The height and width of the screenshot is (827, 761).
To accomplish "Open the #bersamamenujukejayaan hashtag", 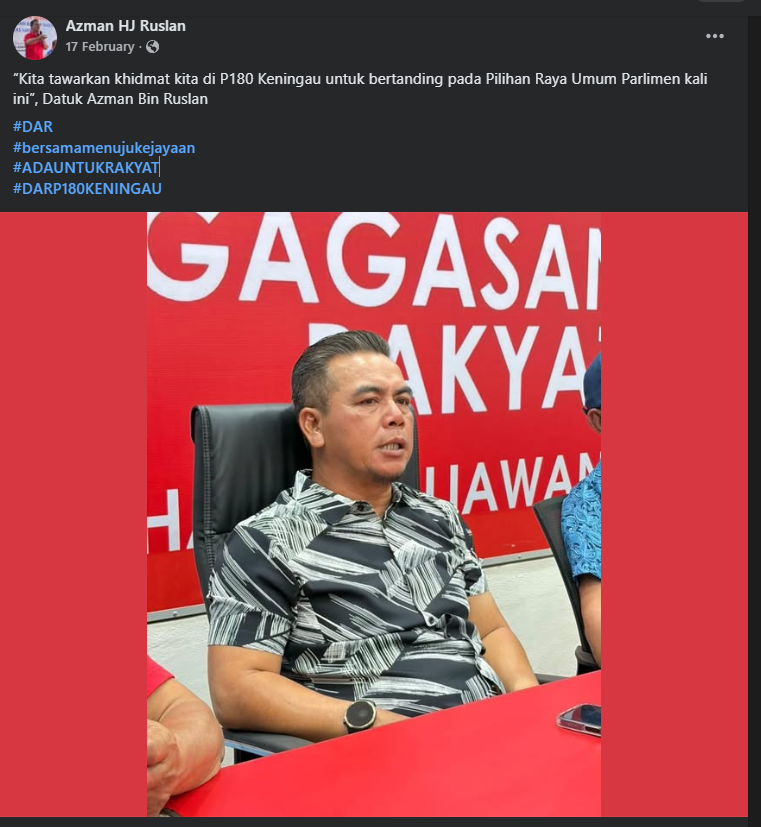I will [104, 148].
